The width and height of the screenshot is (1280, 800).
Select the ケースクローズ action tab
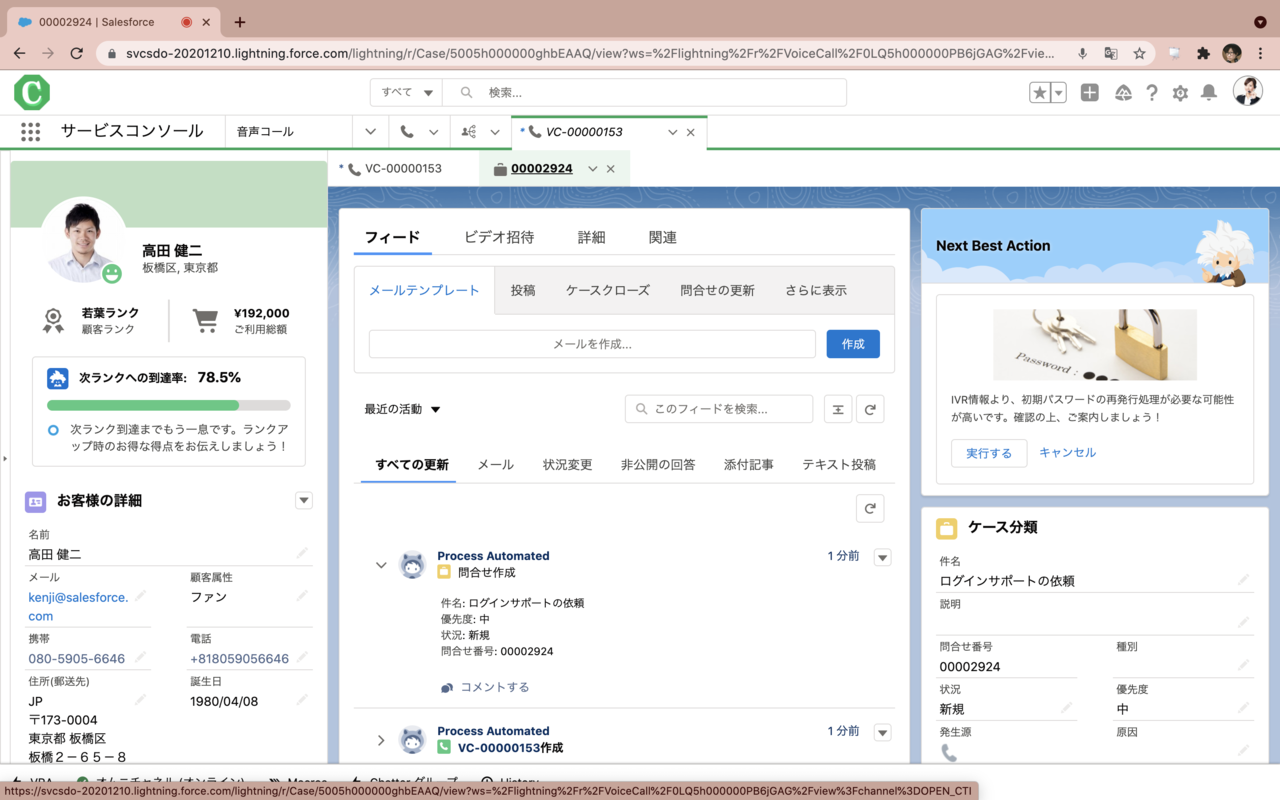(607, 290)
